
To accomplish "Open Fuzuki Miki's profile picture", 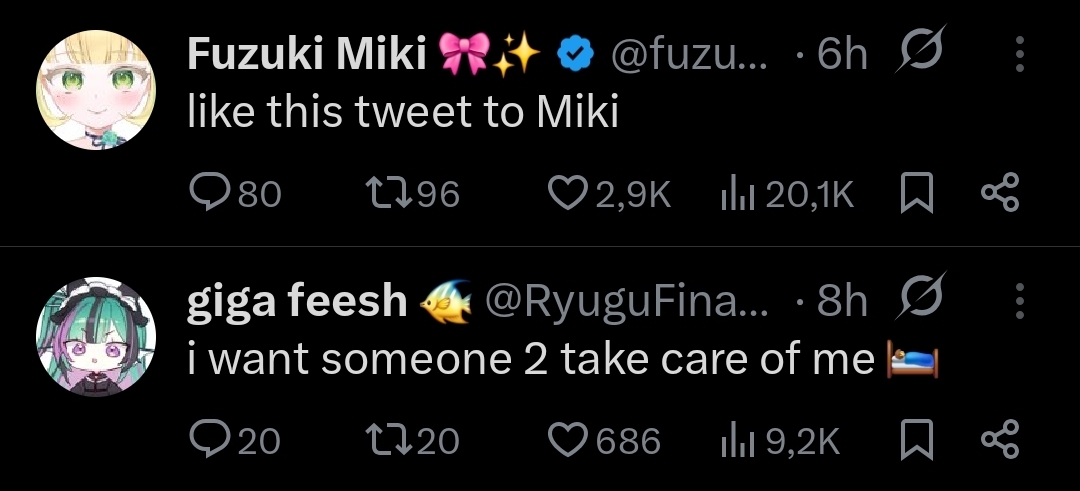I will tap(96, 90).
